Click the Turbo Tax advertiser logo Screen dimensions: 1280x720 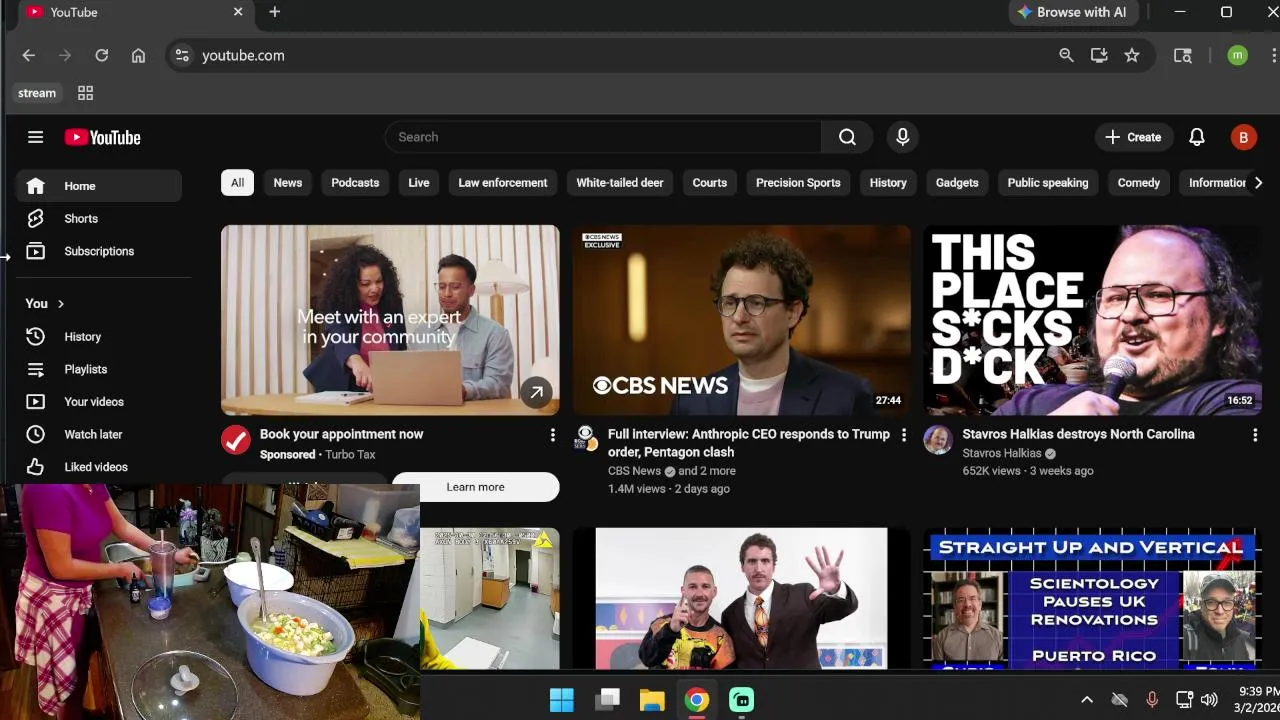tap(235, 439)
